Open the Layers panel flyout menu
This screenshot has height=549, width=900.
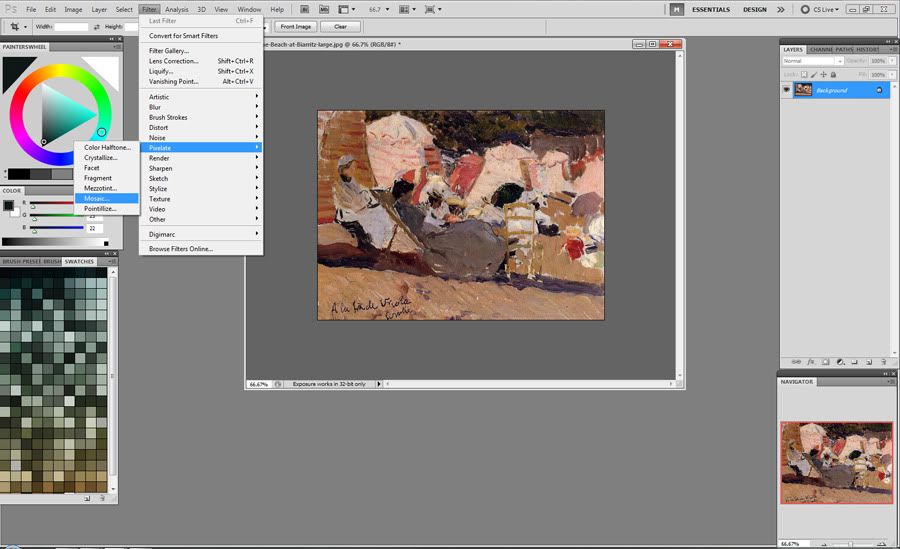893,50
